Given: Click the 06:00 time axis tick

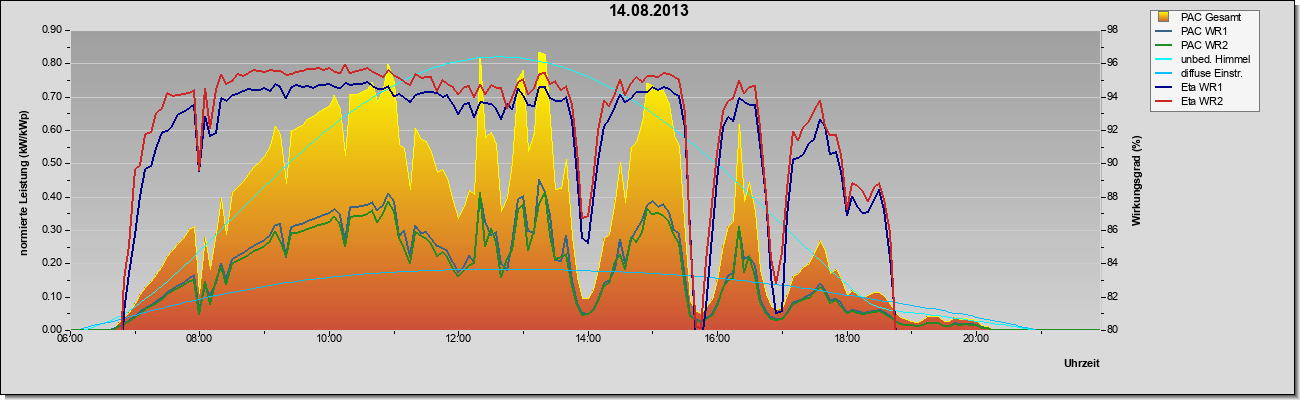Looking at the screenshot, I should (x=69, y=338).
